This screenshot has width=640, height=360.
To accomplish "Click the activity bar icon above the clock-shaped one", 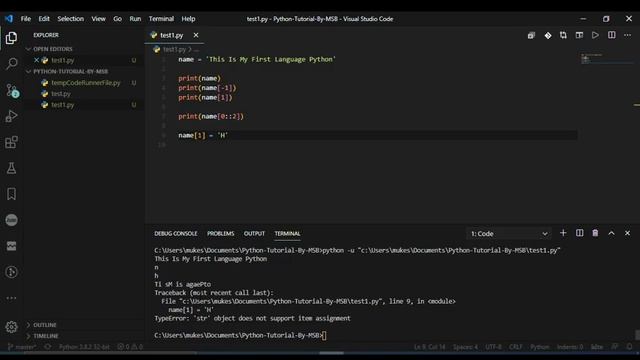I will [11, 246].
